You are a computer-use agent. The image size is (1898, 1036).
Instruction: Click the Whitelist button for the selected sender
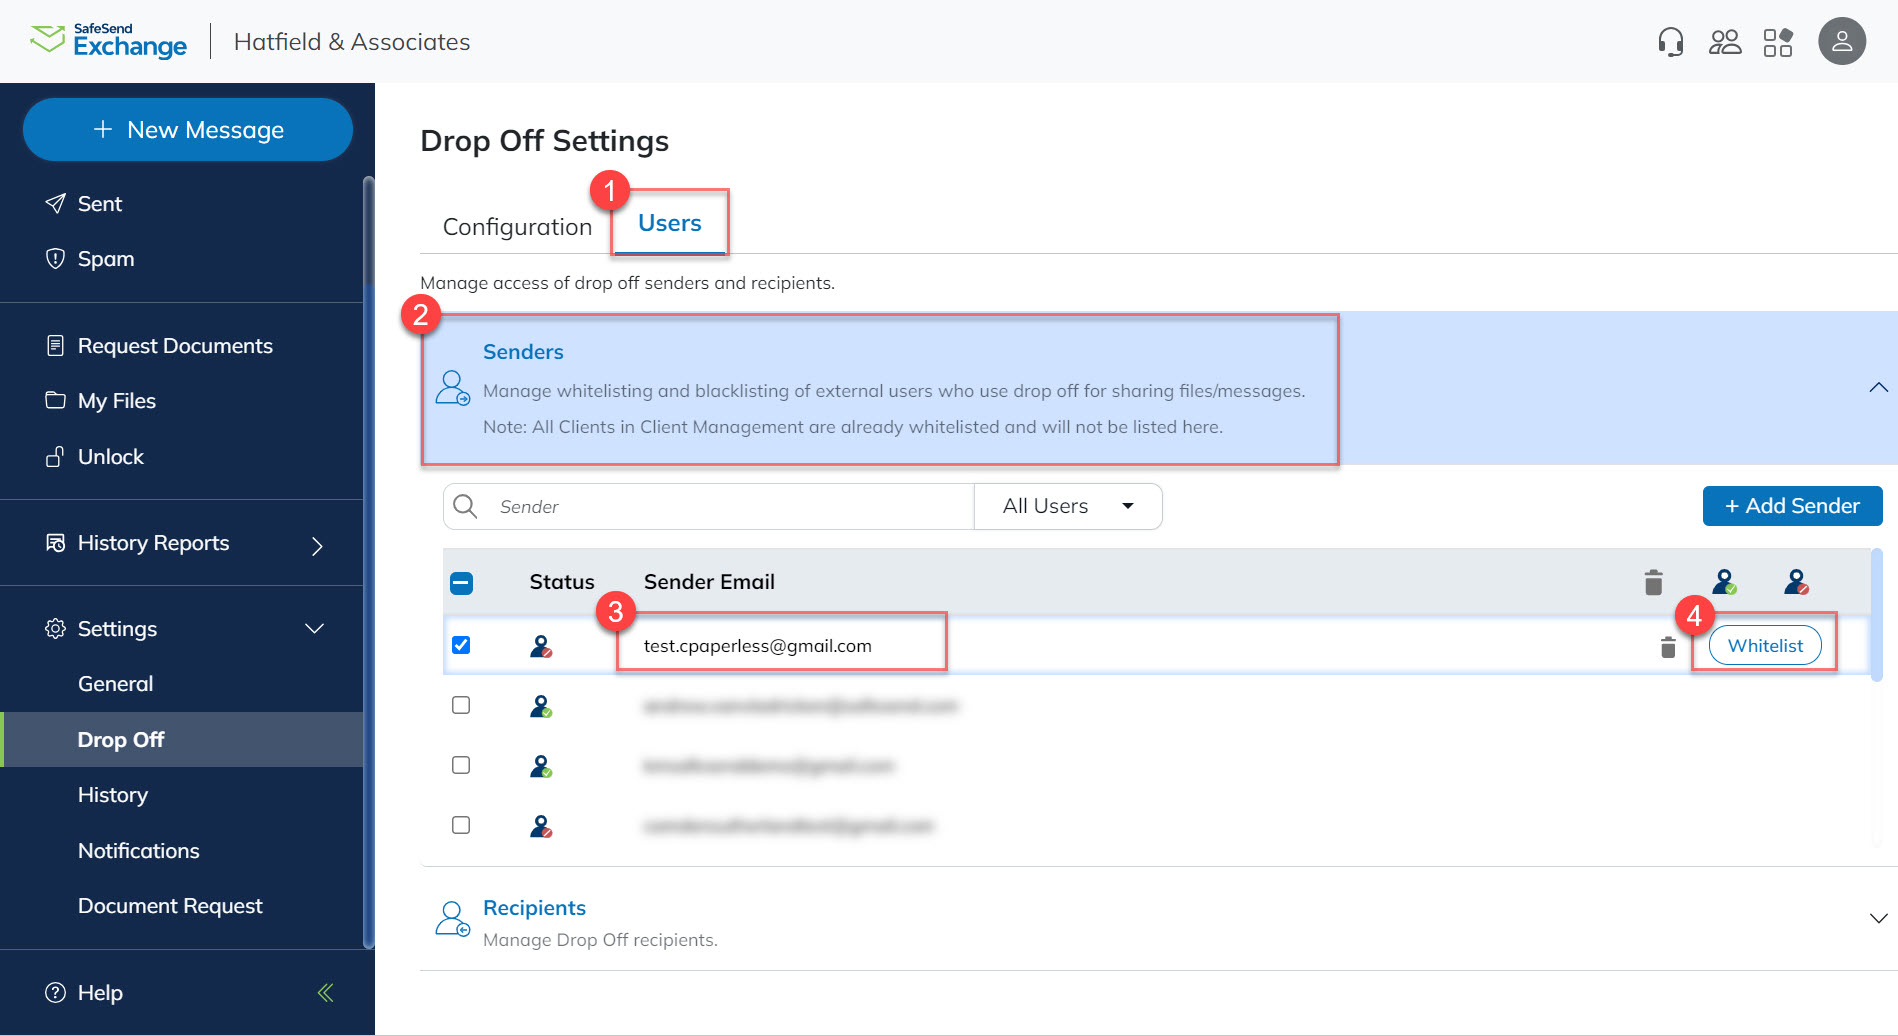click(1764, 645)
